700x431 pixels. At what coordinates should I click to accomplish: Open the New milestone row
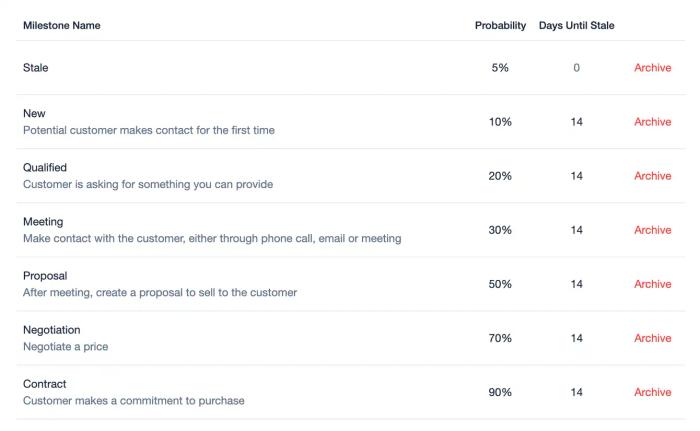point(34,114)
